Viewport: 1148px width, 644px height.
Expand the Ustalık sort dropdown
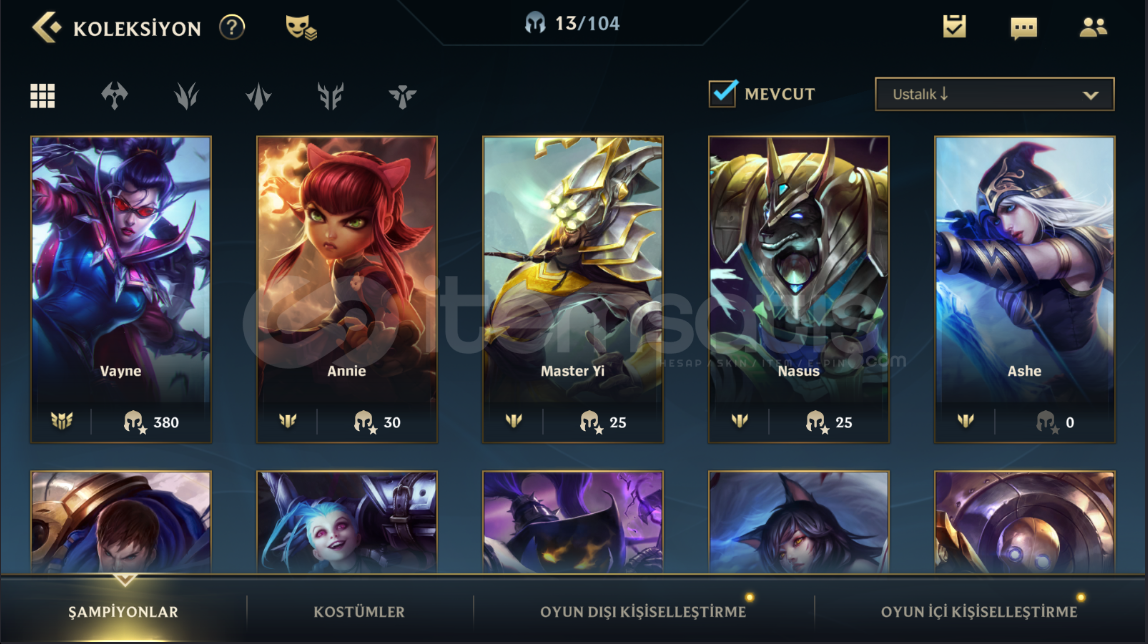click(x=994, y=94)
